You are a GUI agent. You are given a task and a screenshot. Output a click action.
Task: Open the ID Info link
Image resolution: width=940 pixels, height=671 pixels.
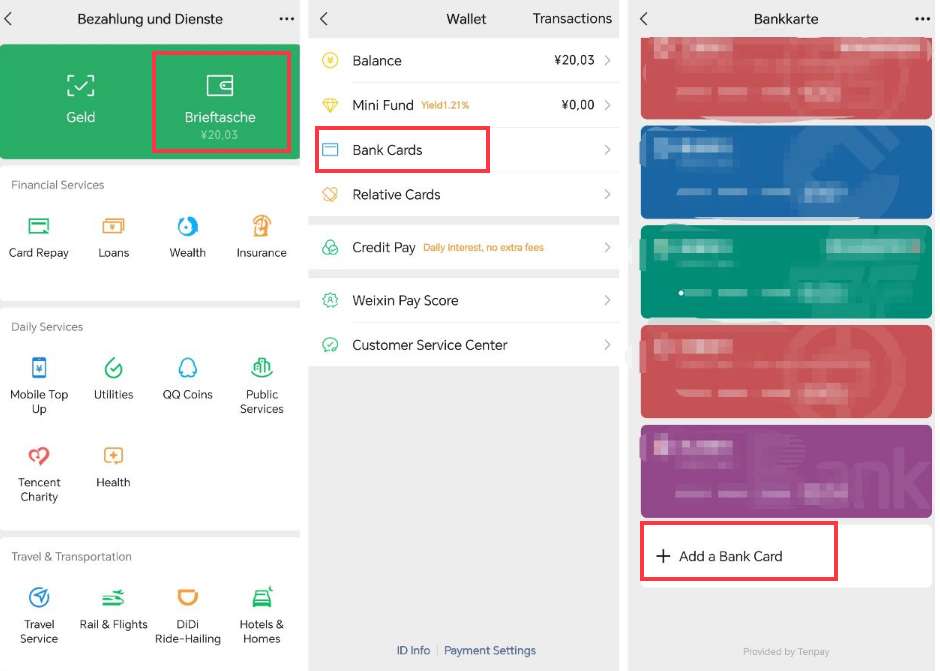point(413,650)
